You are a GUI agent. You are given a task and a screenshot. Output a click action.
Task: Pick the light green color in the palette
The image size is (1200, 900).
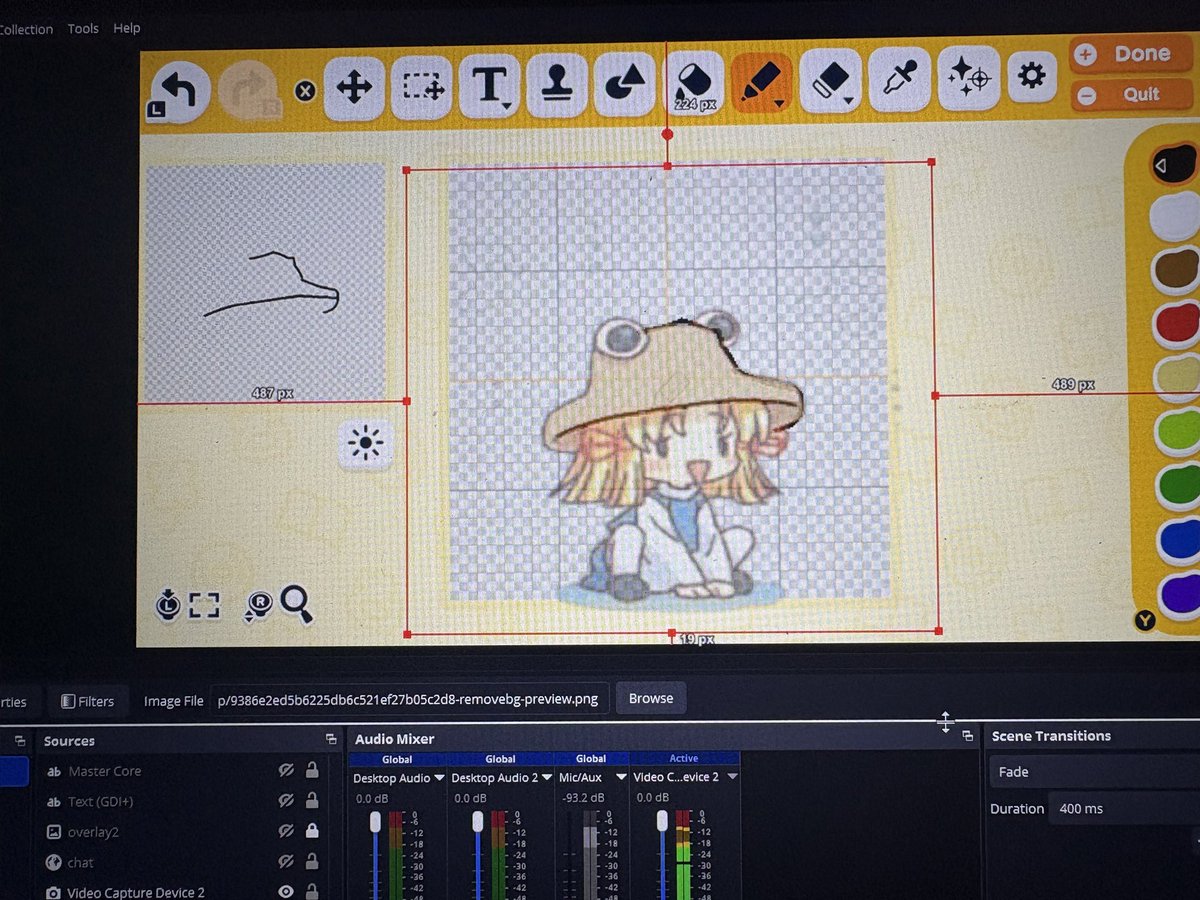(1177, 431)
